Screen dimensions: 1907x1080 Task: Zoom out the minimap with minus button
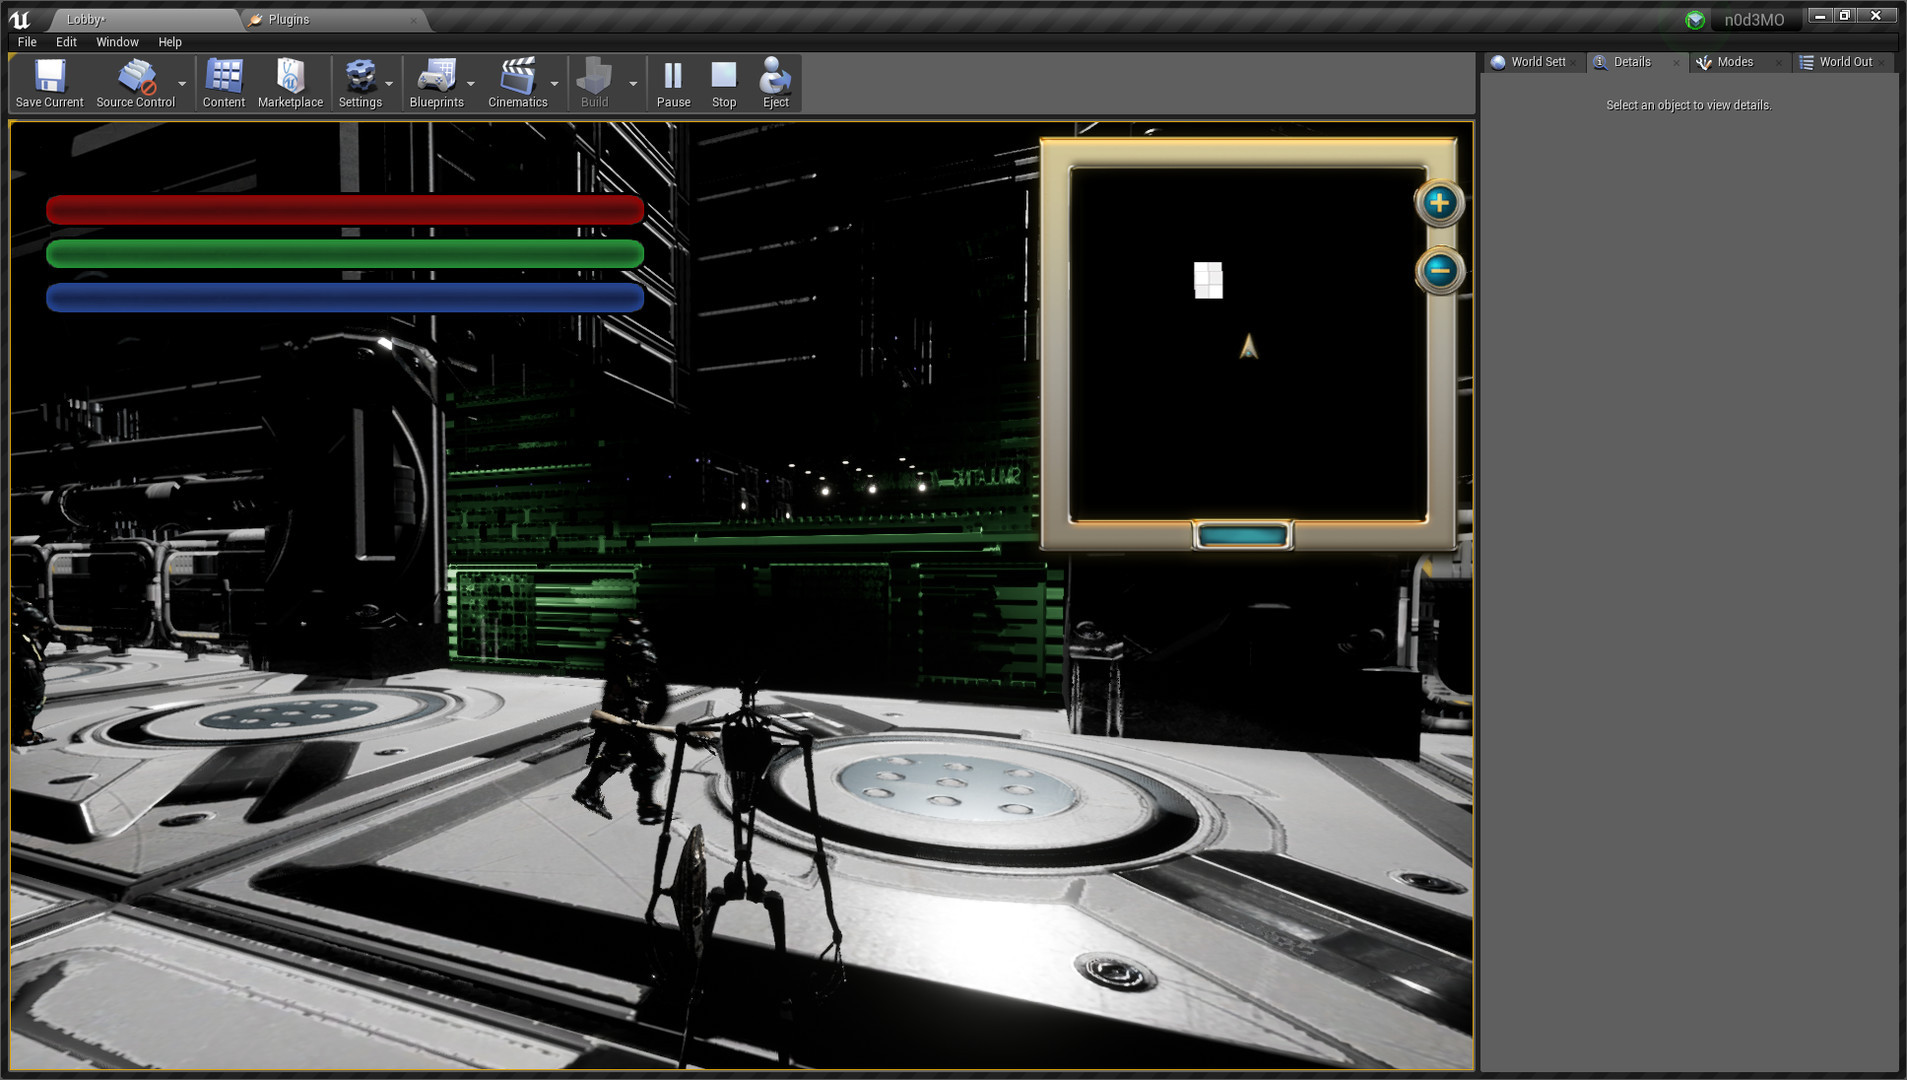click(x=1439, y=270)
